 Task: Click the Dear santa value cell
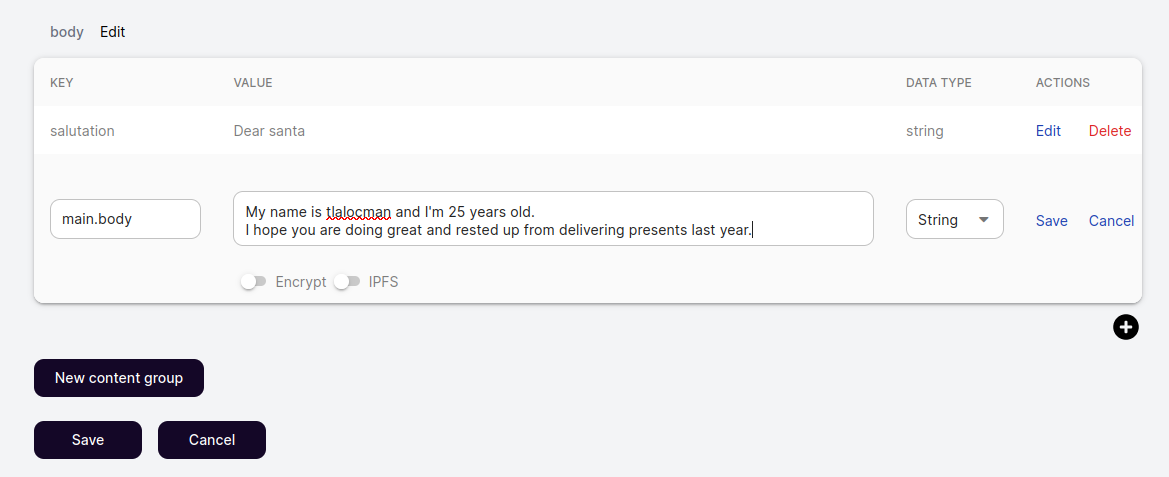click(269, 130)
